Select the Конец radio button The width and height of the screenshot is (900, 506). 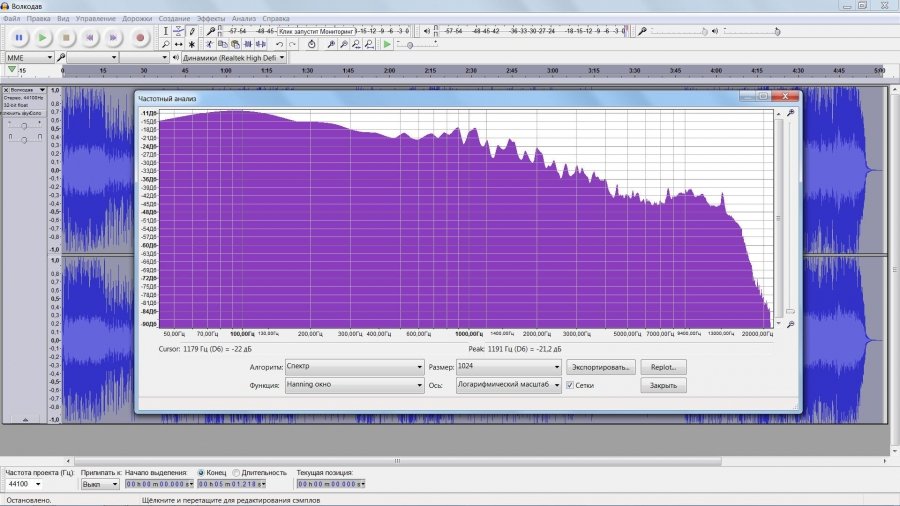(202, 472)
